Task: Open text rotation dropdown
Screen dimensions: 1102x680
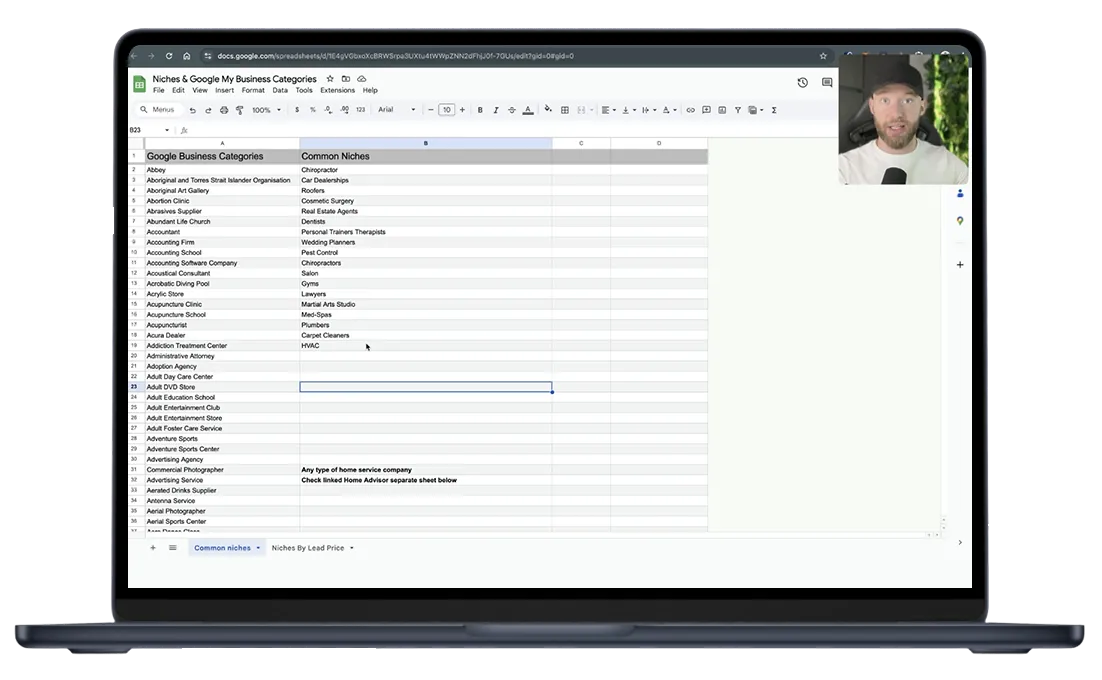Action: [669, 110]
